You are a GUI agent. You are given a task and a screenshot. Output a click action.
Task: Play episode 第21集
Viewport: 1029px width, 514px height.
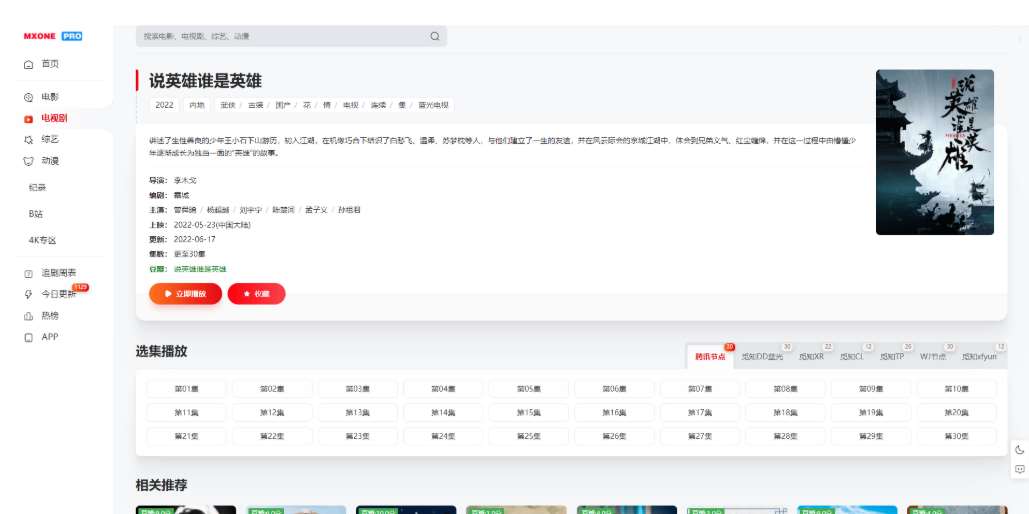(186, 437)
